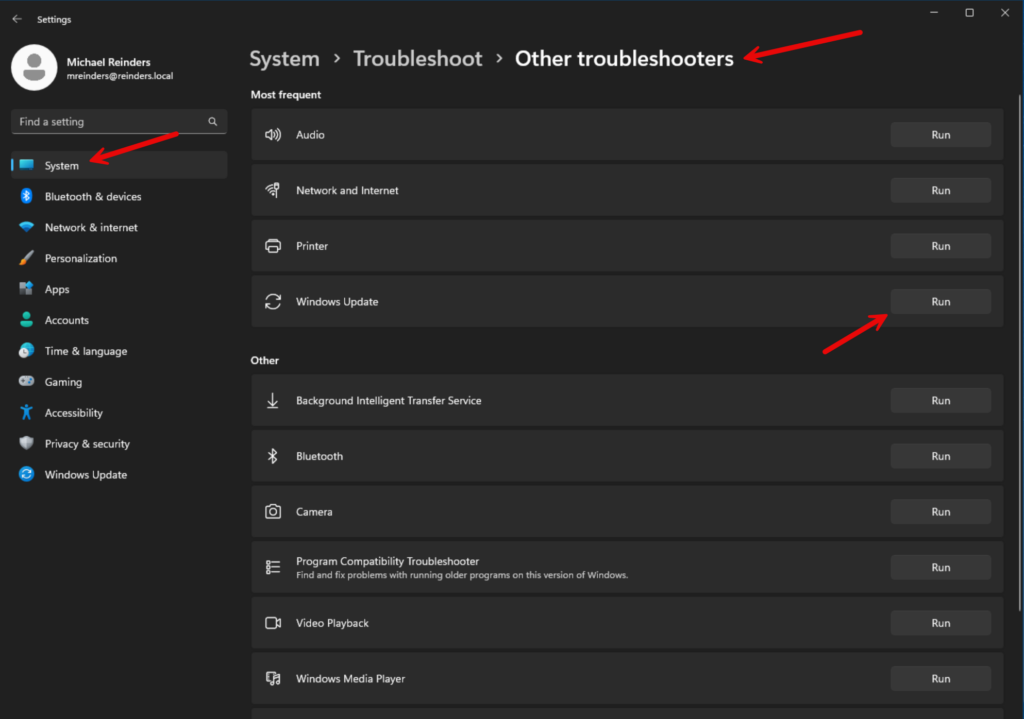This screenshot has width=1024, height=719.
Task: Click the Windows Update troubleshooter refresh icon
Action: click(273, 301)
